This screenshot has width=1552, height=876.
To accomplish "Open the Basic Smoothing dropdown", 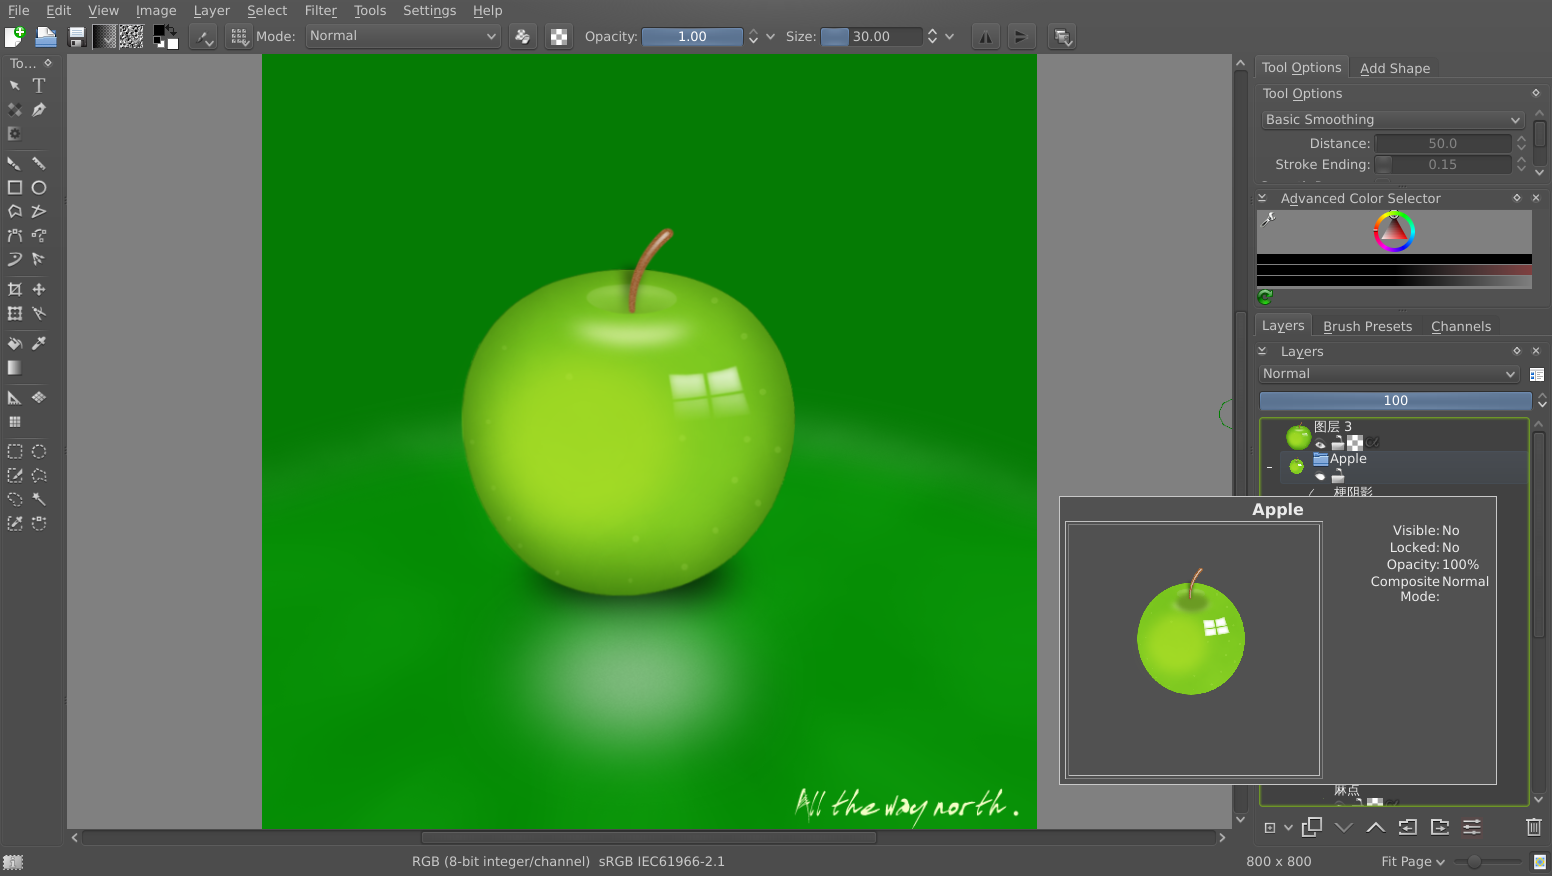I will [1391, 120].
